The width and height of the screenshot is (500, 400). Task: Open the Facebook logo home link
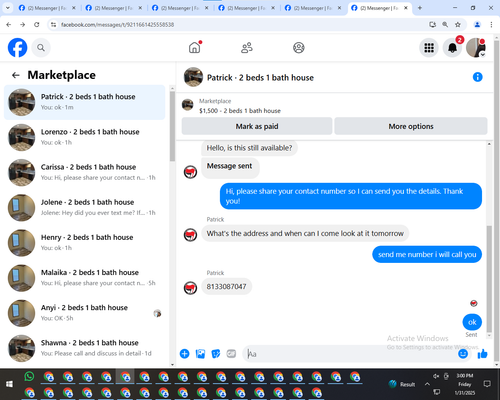click(x=17, y=48)
